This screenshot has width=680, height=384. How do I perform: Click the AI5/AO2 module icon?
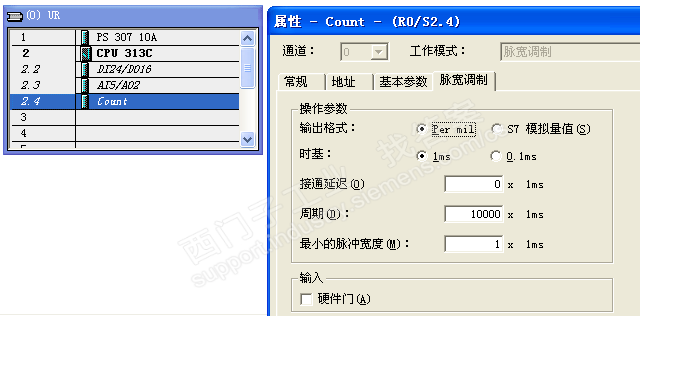point(85,85)
